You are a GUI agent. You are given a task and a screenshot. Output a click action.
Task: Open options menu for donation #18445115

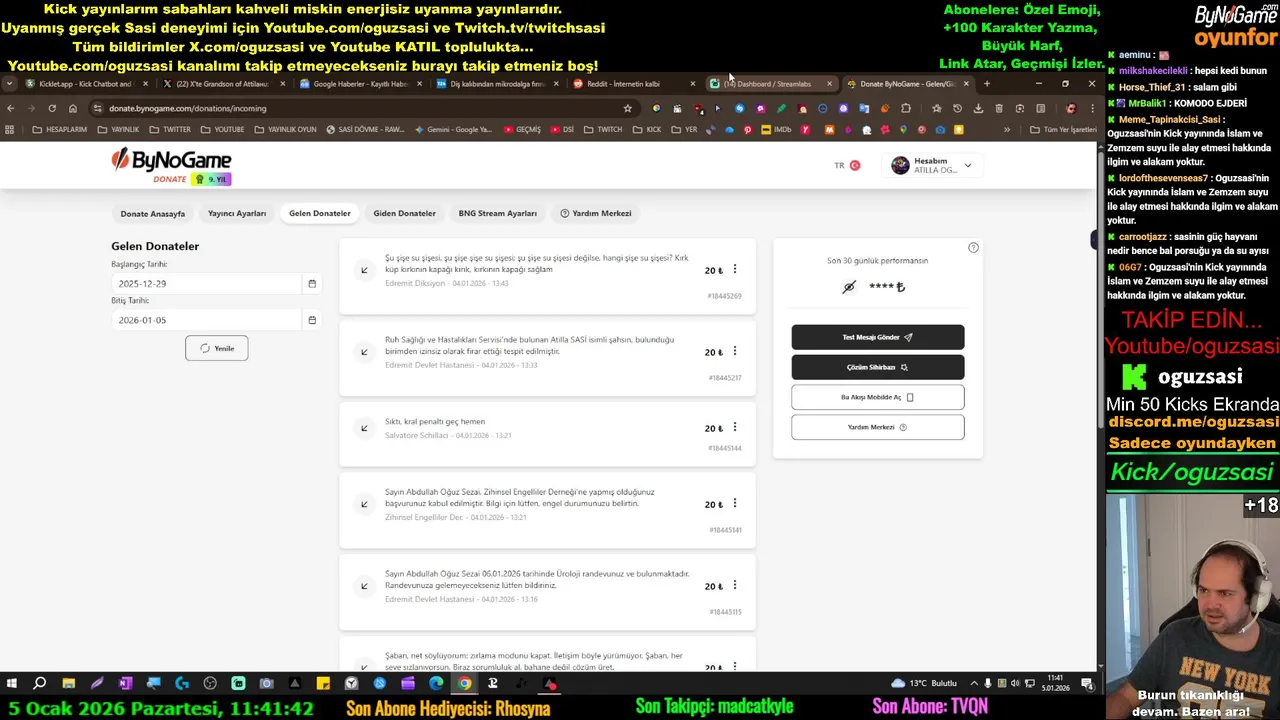[735, 585]
